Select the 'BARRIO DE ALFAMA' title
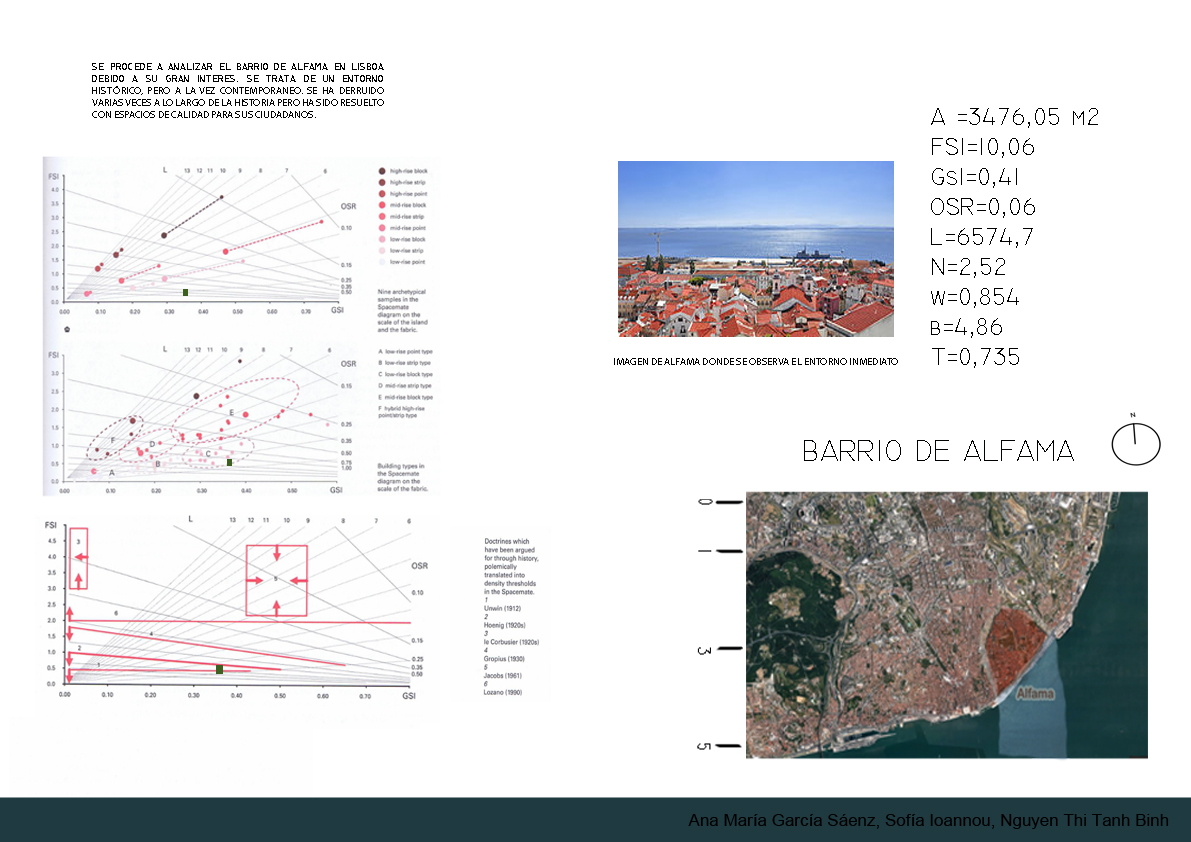 point(938,451)
